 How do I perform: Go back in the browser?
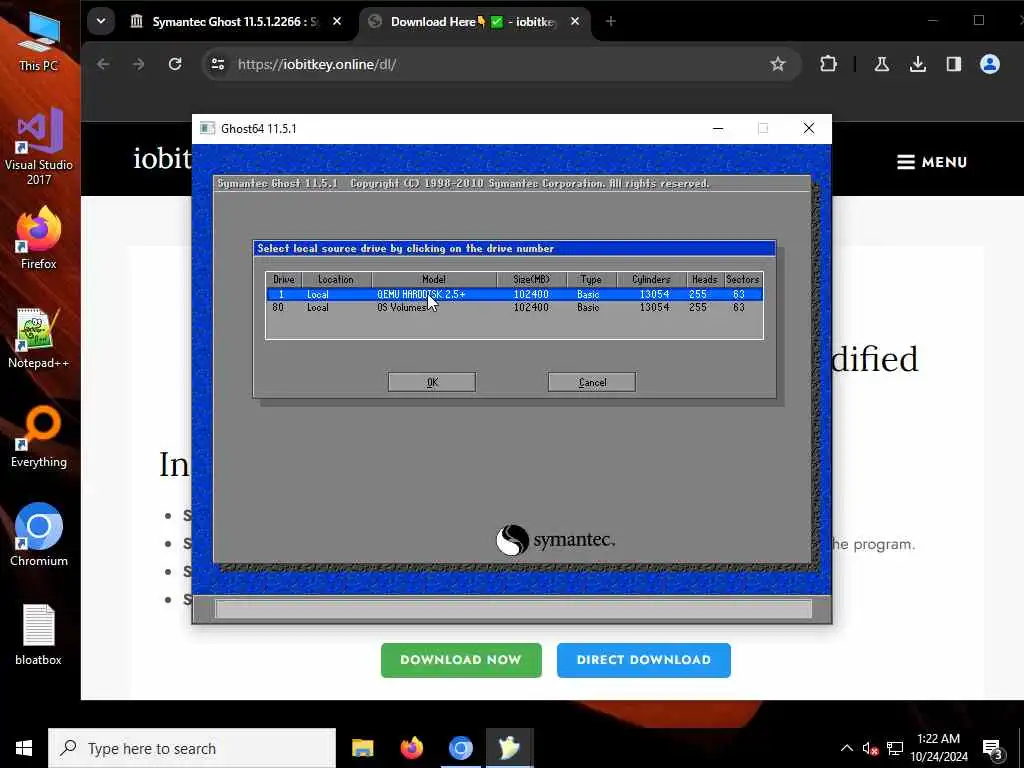(x=103, y=64)
